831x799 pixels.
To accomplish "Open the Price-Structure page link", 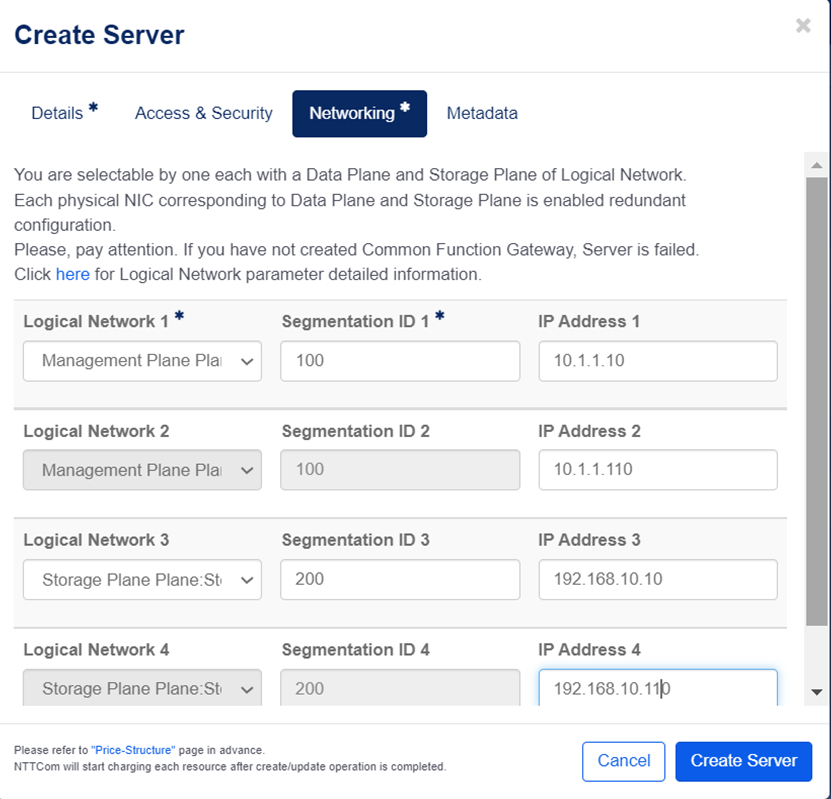I will 133,749.
